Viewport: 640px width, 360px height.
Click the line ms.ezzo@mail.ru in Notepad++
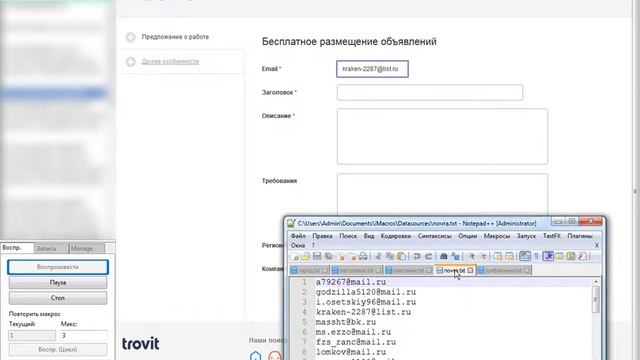(353, 332)
